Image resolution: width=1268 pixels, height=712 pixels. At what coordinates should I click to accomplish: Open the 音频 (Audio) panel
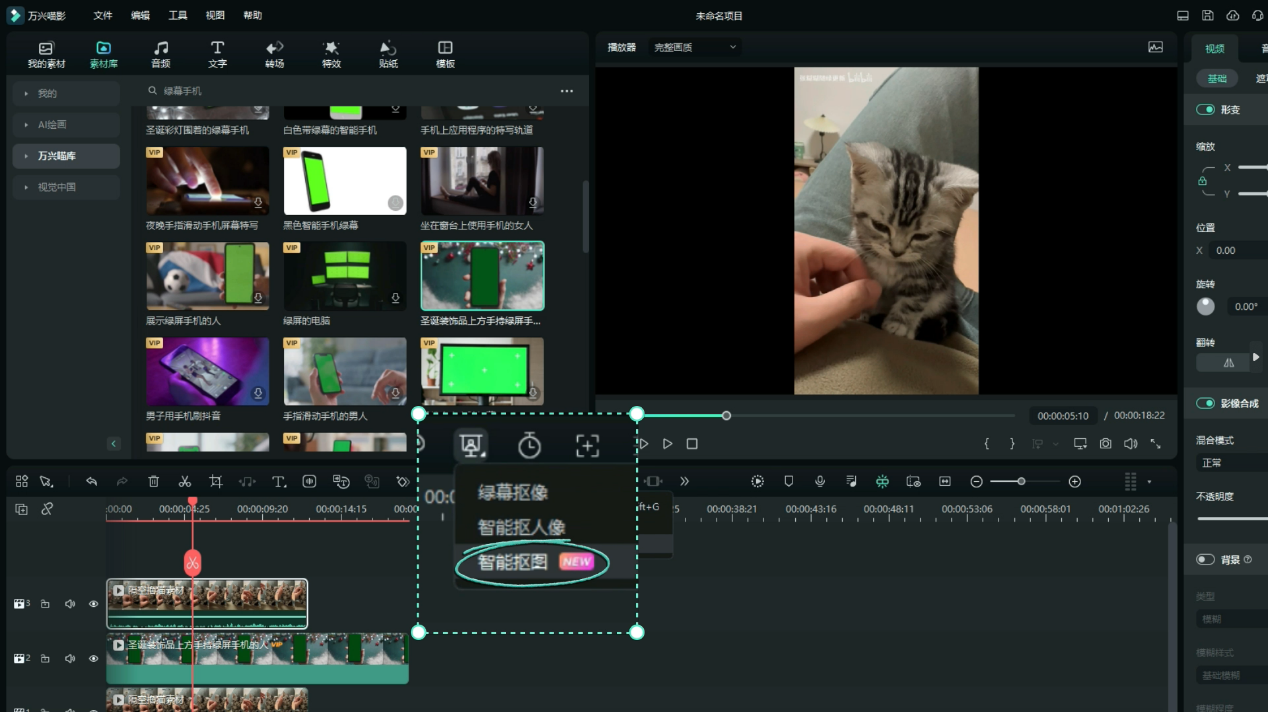[160, 54]
